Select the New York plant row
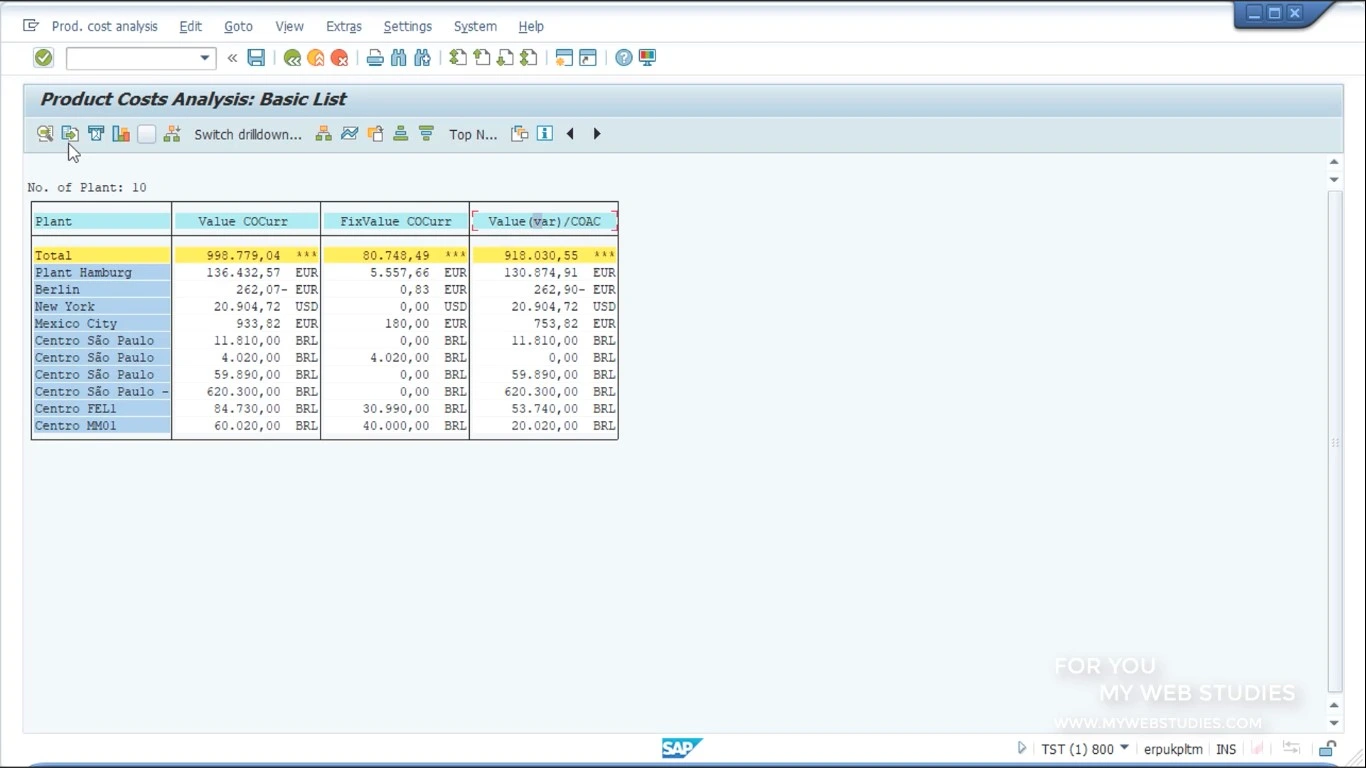The height and width of the screenshot is (768, 1366). (x=102, y=306)
